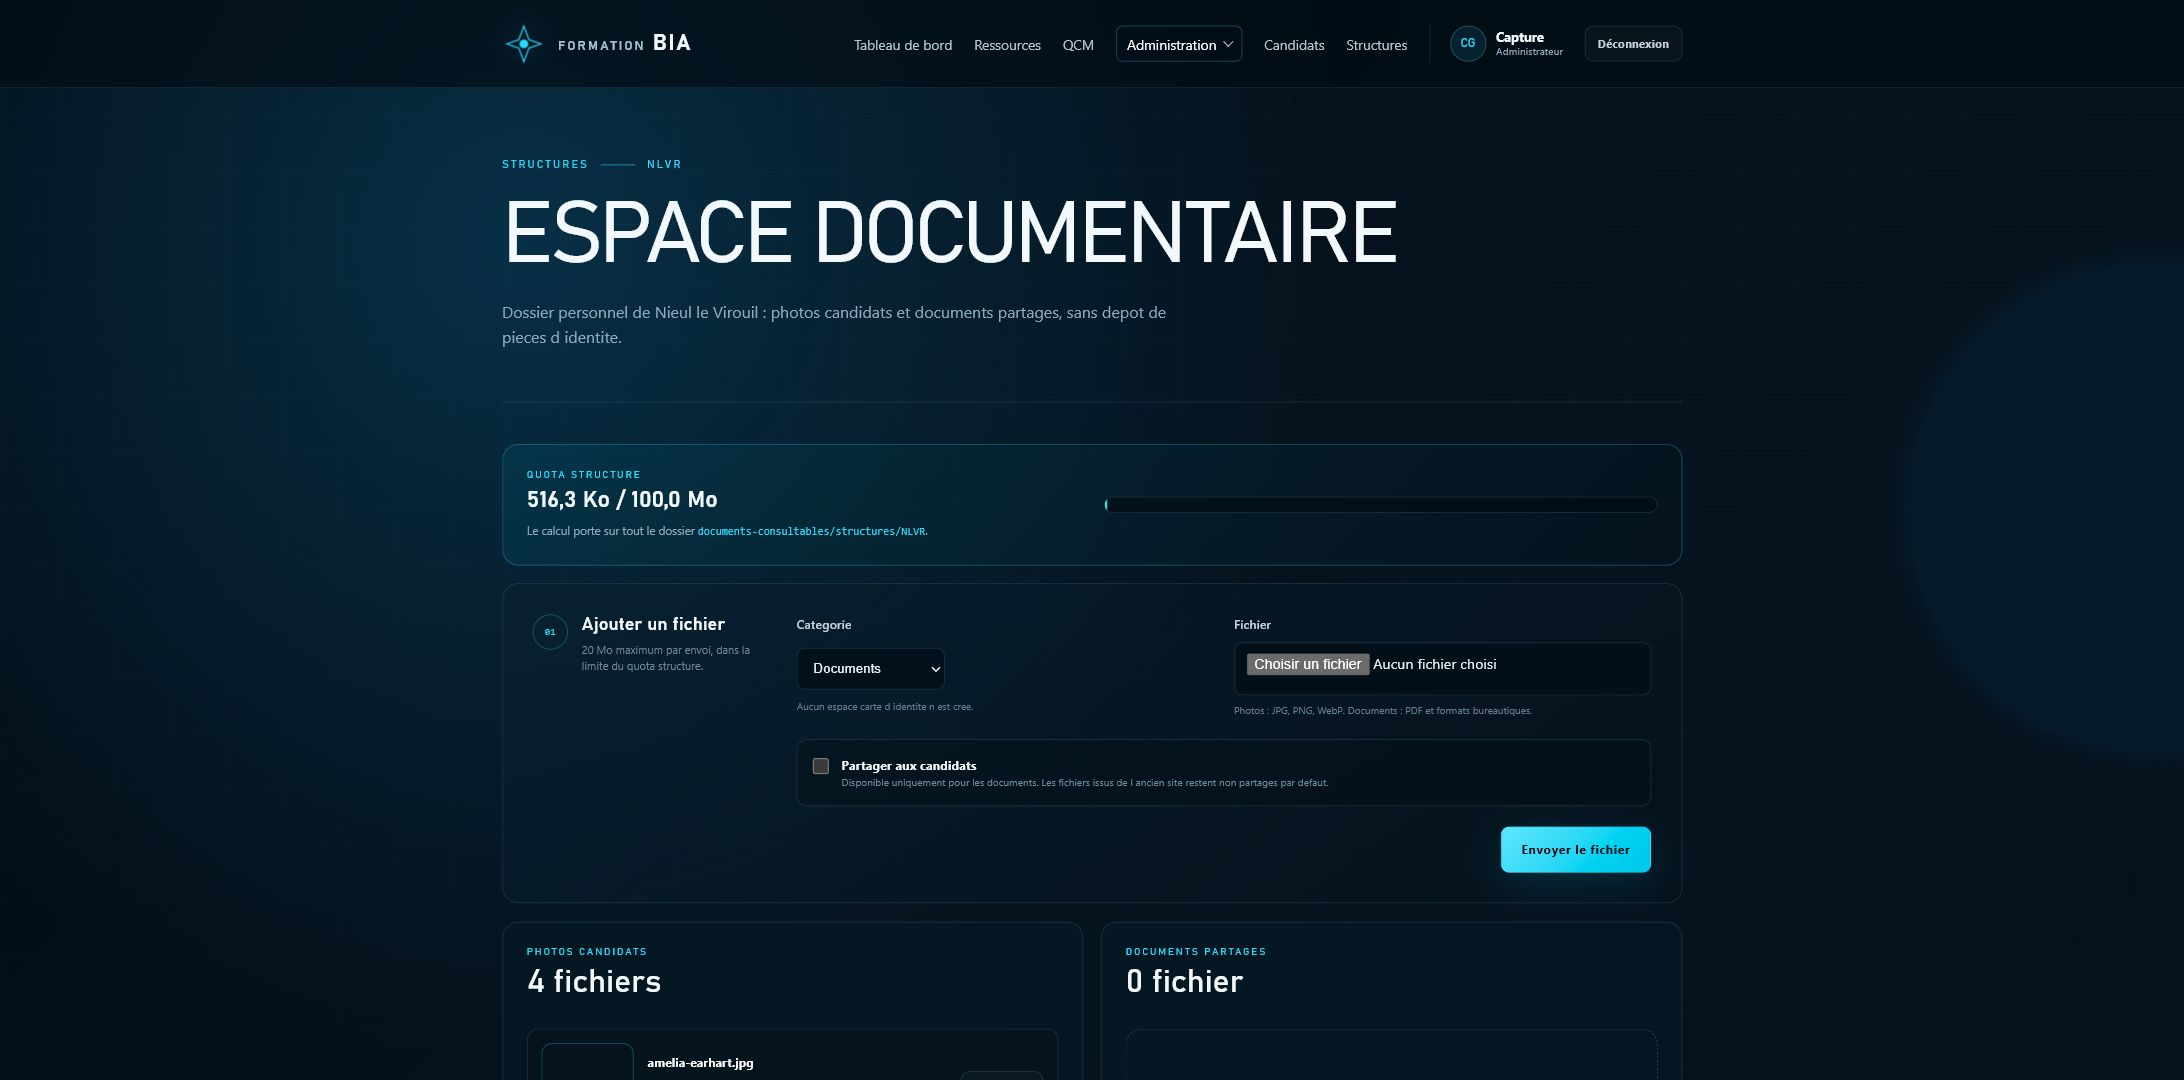The image size is (2184, 1080).
Task: Open the Tableau de bord page
Action: coord(902,45)
